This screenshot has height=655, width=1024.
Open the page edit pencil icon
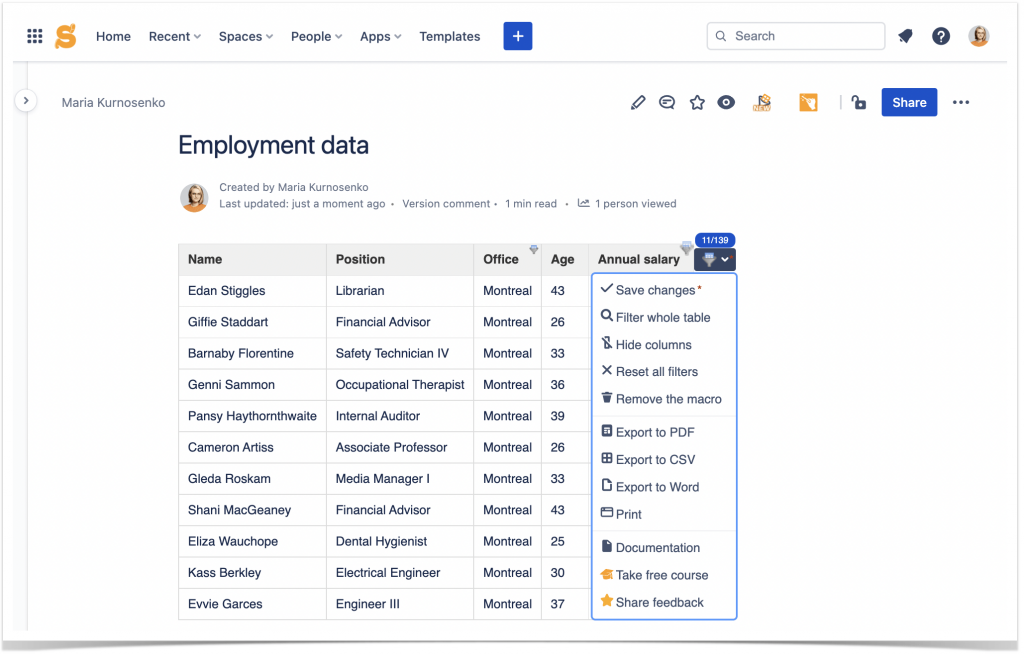pos(638,102)
